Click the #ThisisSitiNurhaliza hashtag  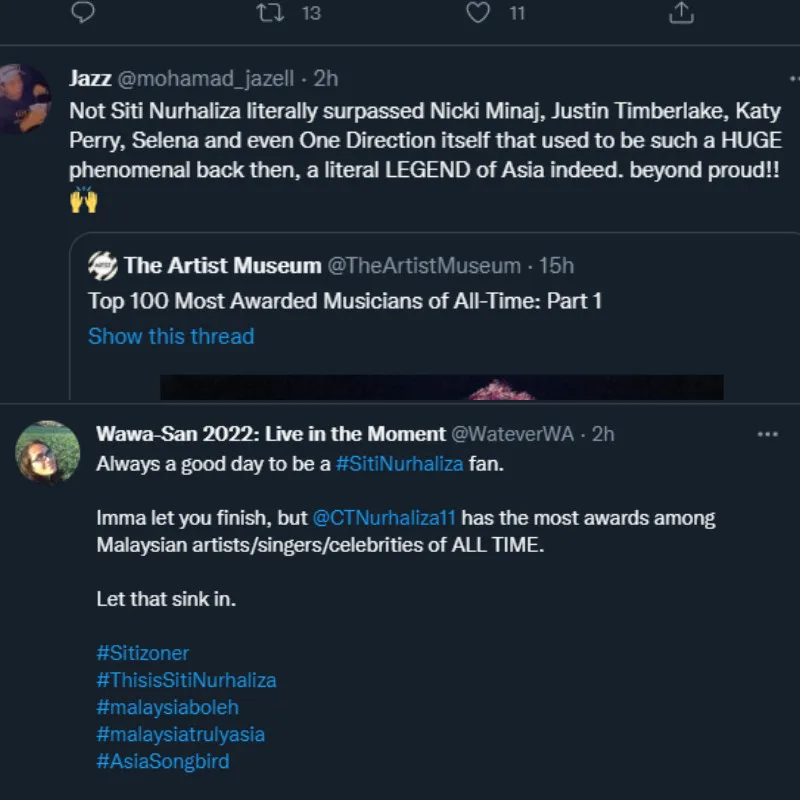coord(186,680)
